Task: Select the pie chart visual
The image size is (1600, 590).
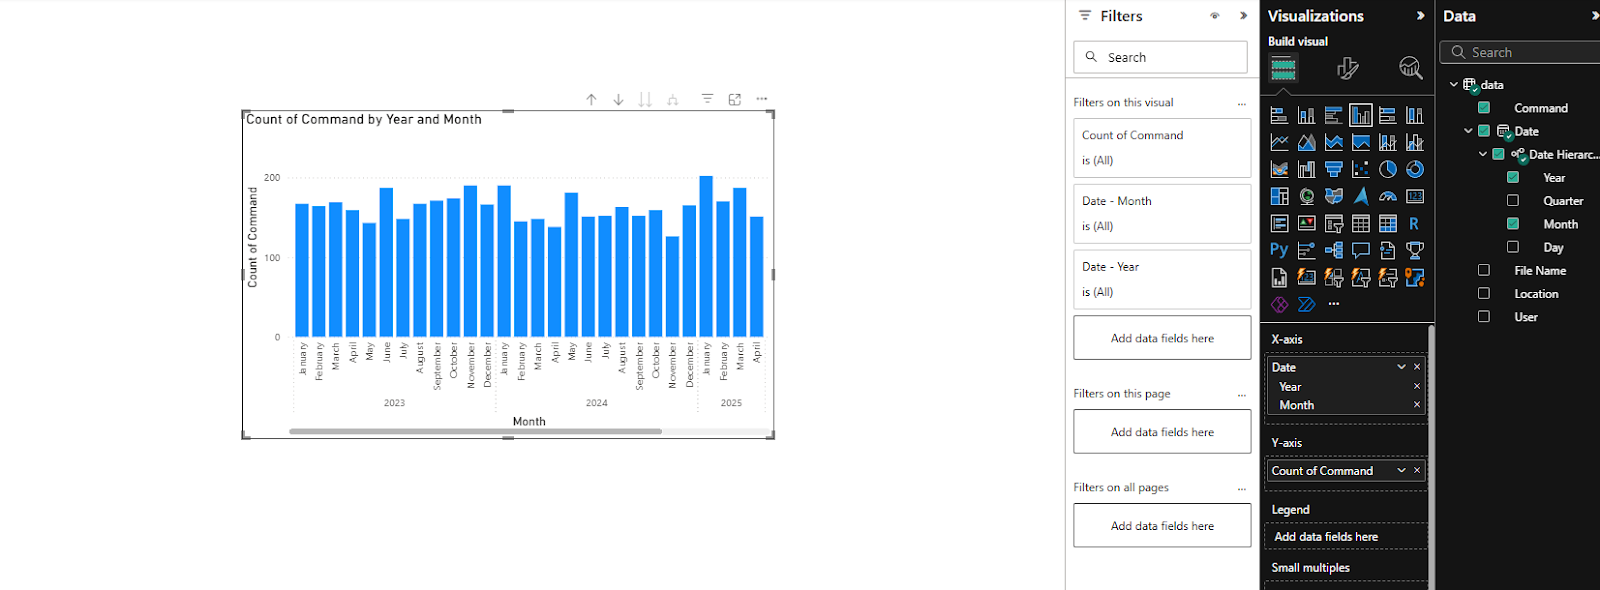Action: (1387, 169)
